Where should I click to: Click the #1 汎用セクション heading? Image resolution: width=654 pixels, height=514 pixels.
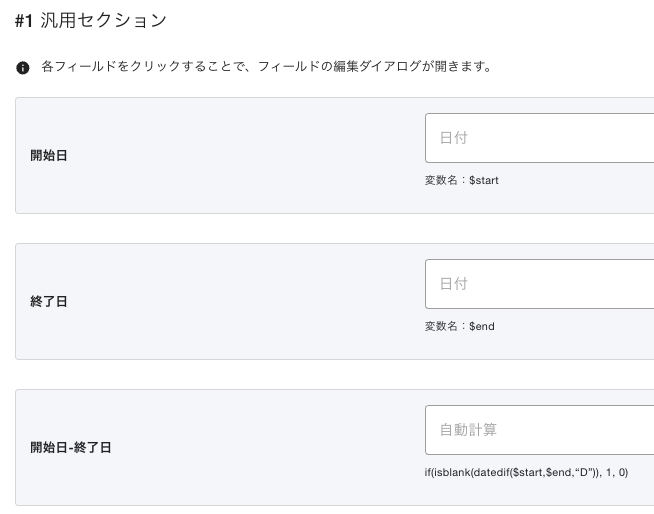tap(91, 20)
